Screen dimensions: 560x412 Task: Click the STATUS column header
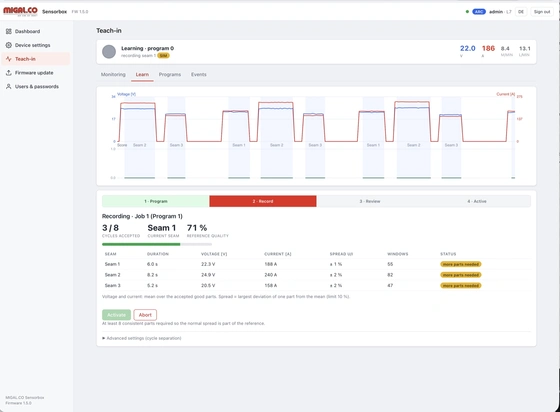pos(448,254)
